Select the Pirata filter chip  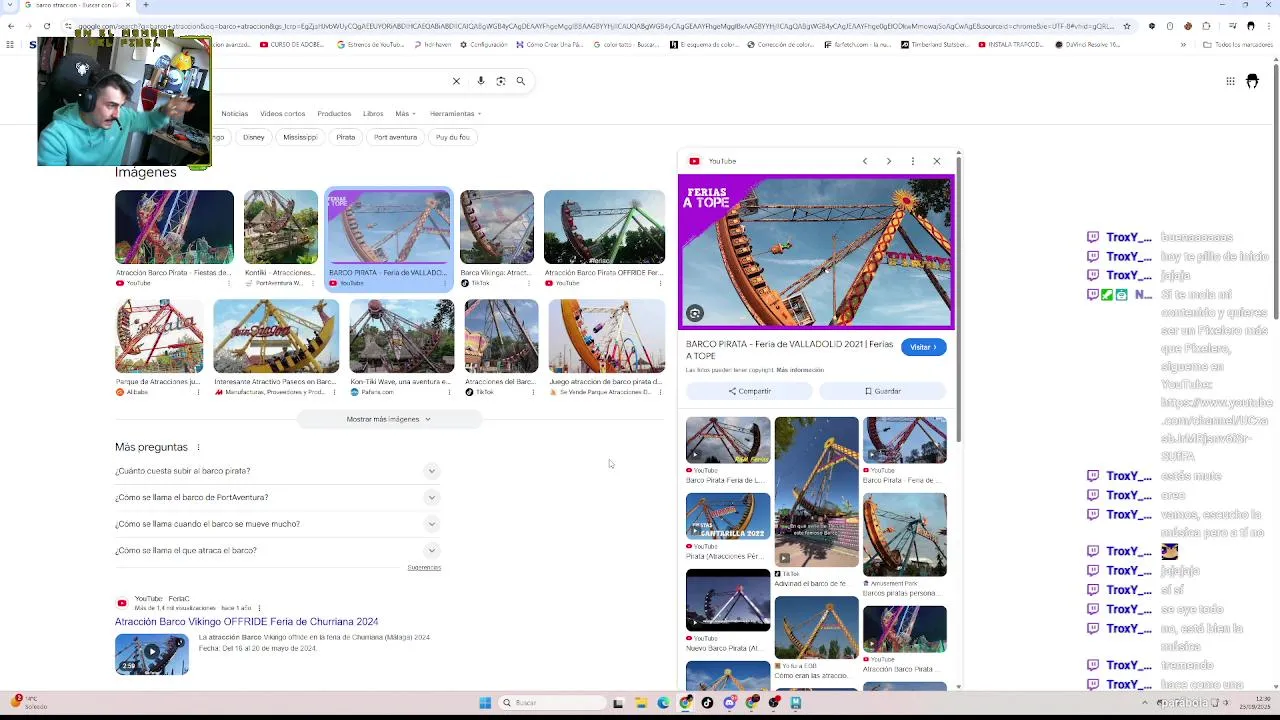pyautogui.click(x=346, y=137)
